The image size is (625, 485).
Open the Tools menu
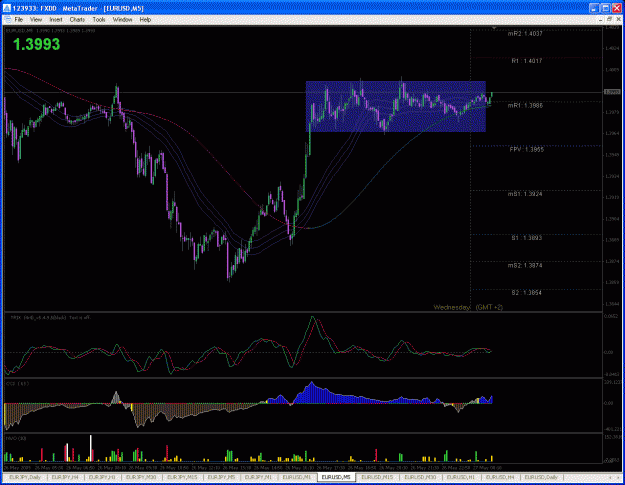click(99, 20)
